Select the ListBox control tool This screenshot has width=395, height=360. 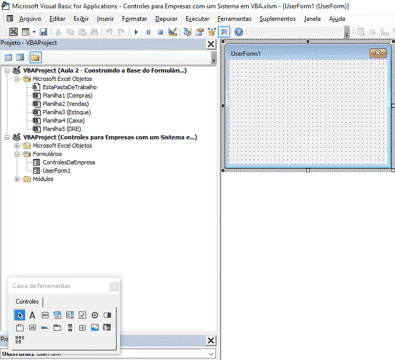click(70, 315)
